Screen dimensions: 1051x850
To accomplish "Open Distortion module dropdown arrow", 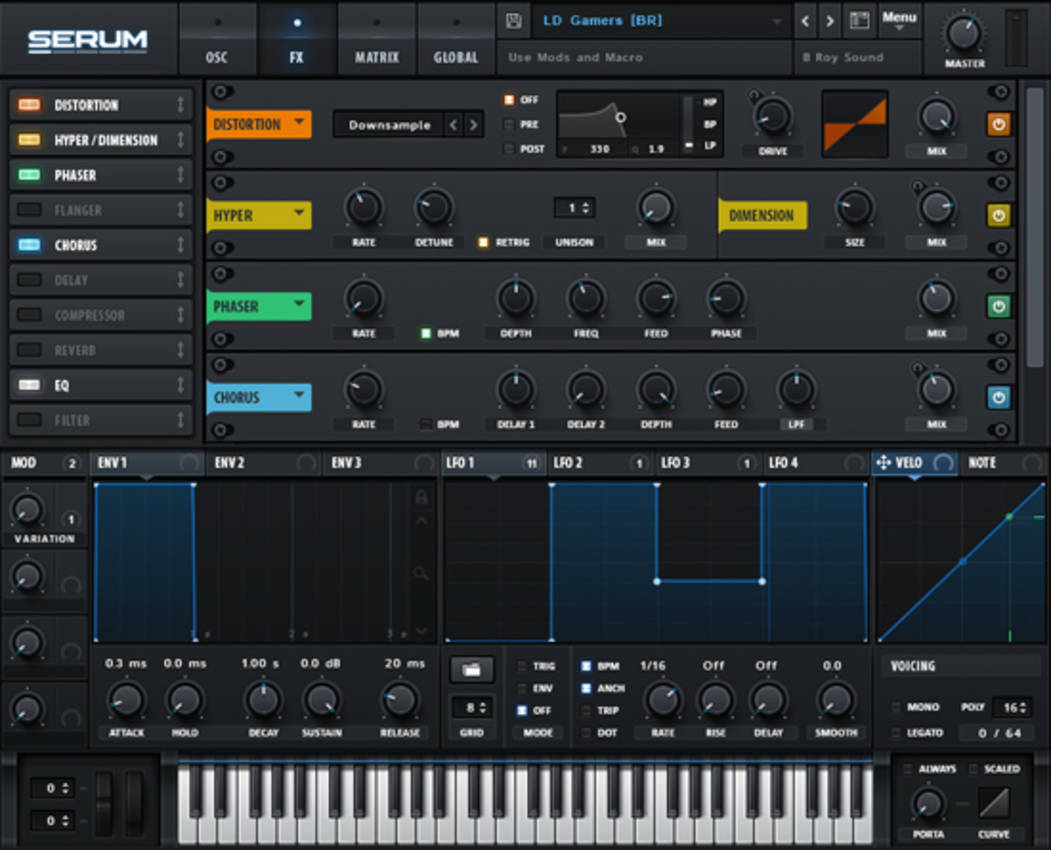I will pos(299,122).
